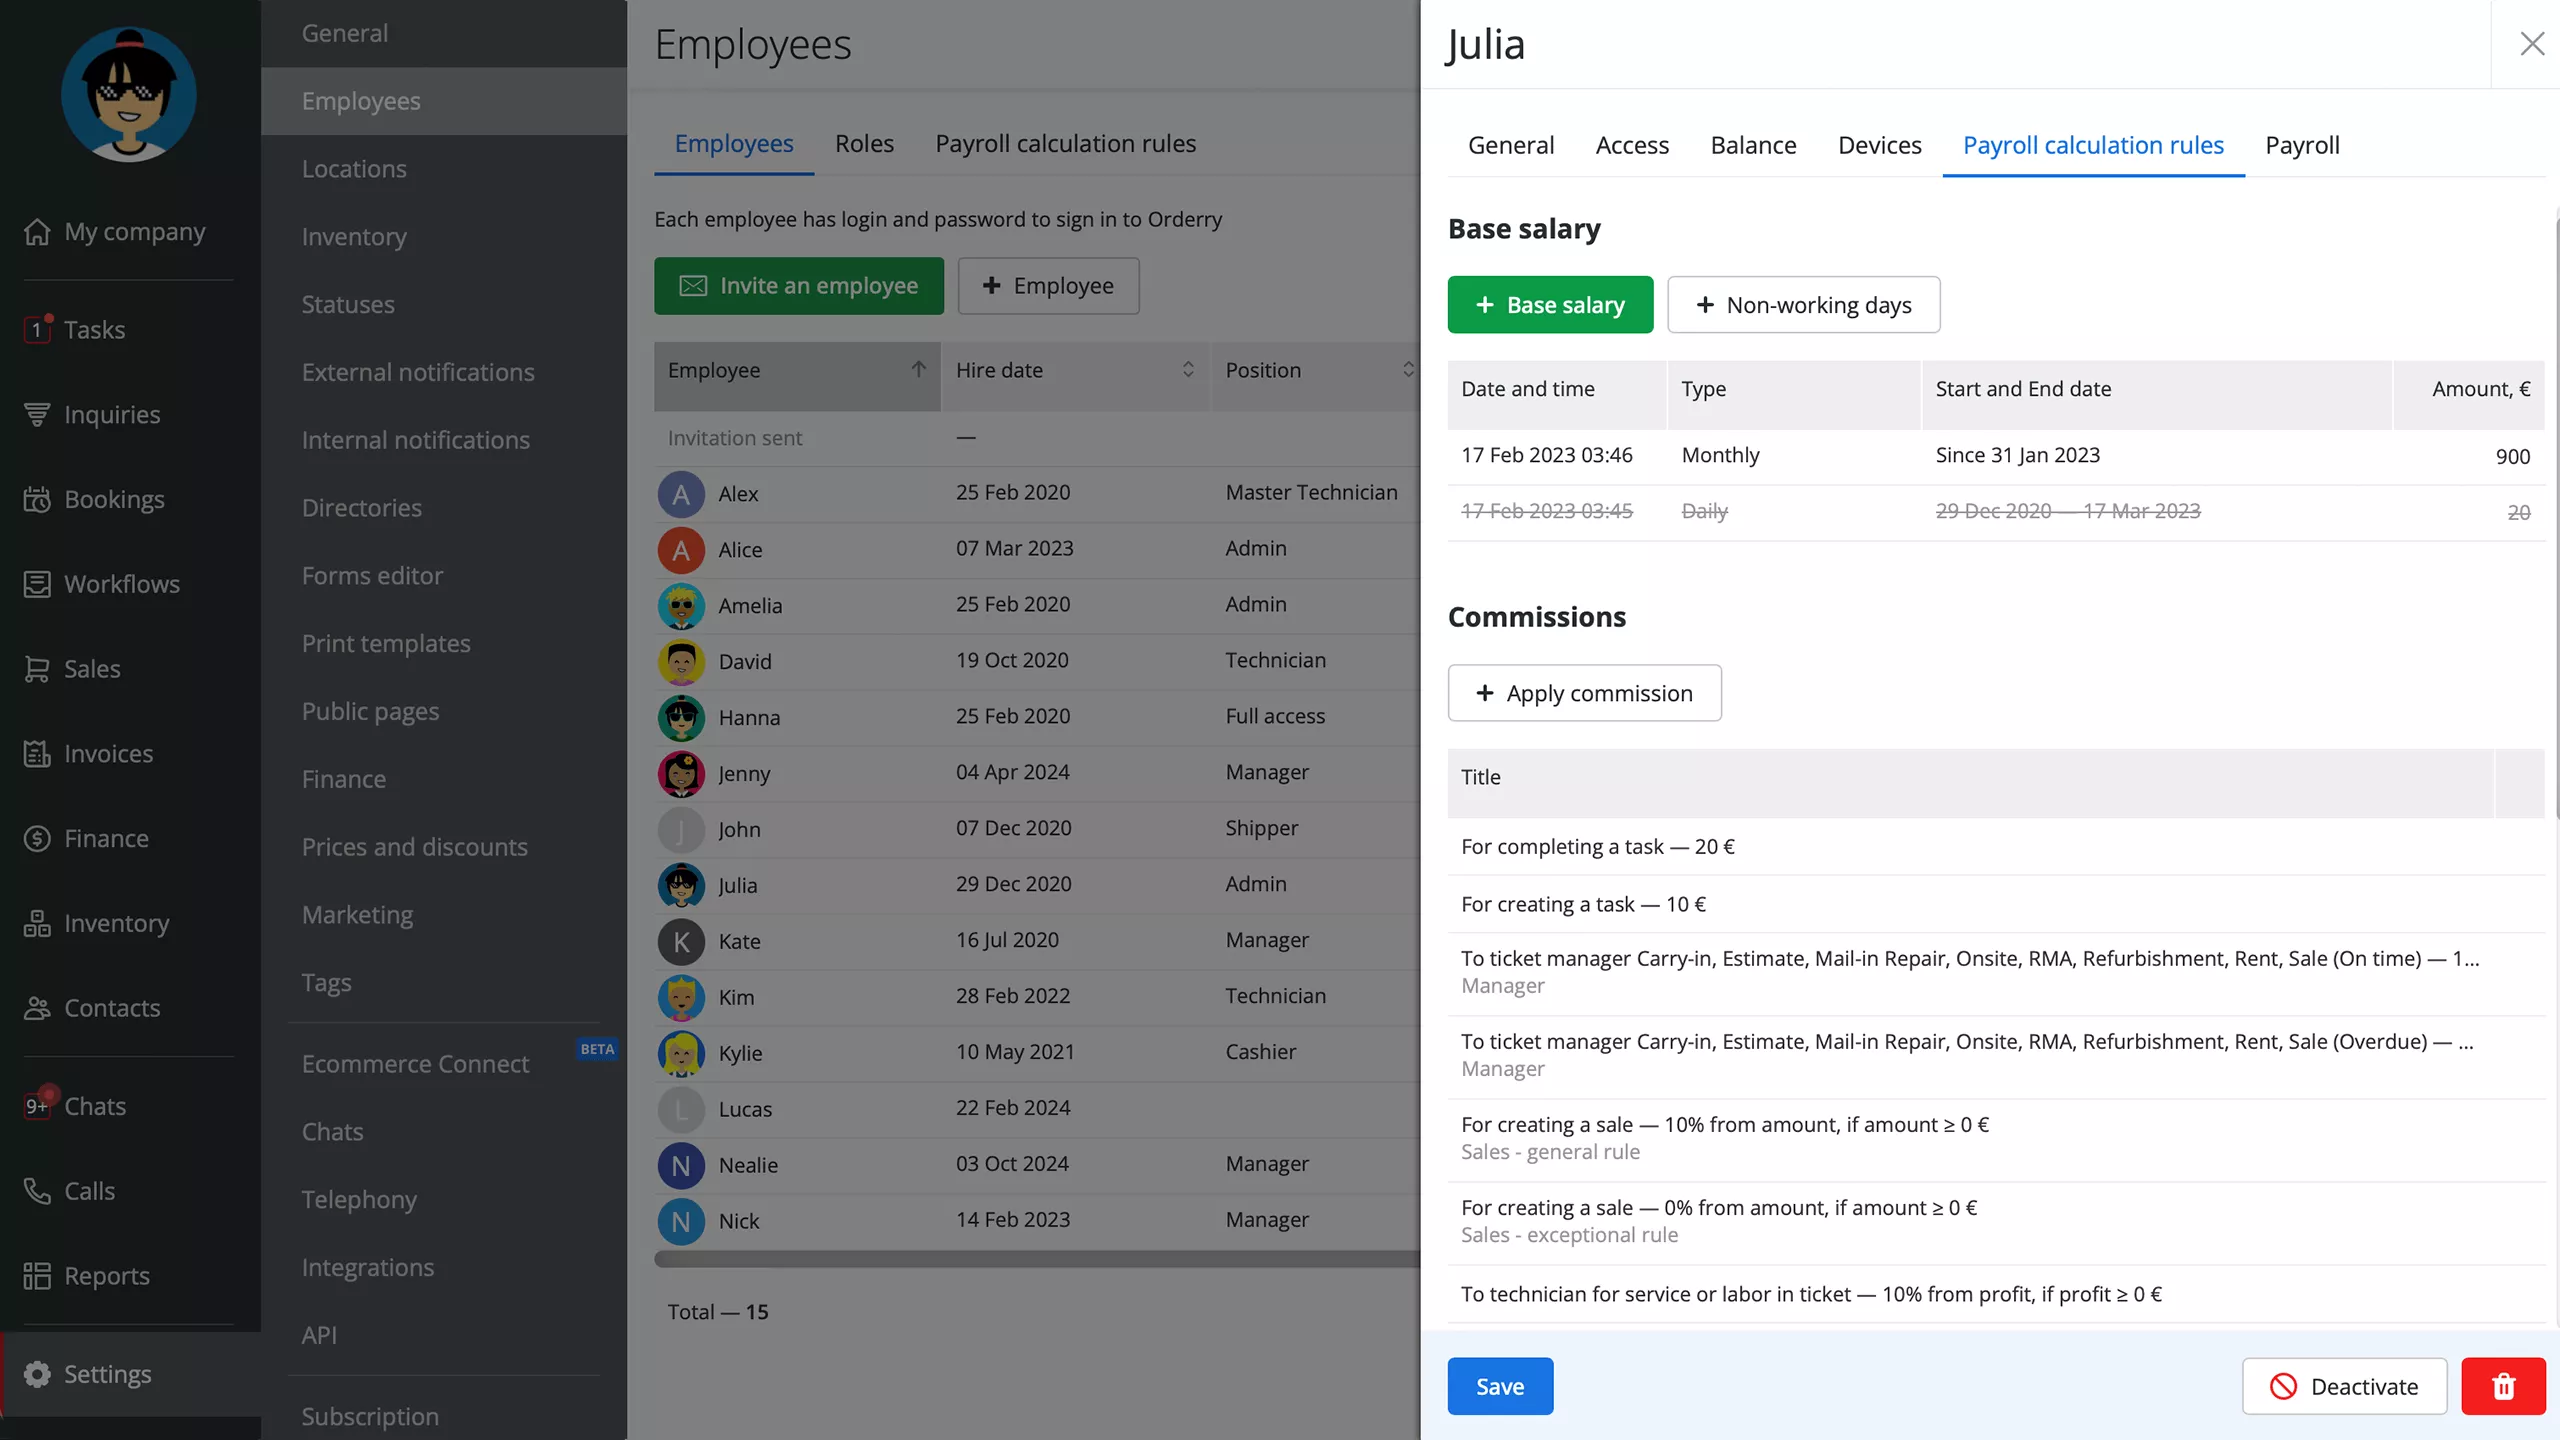
Task: Open the Invoices section
Action: (107, 753)
